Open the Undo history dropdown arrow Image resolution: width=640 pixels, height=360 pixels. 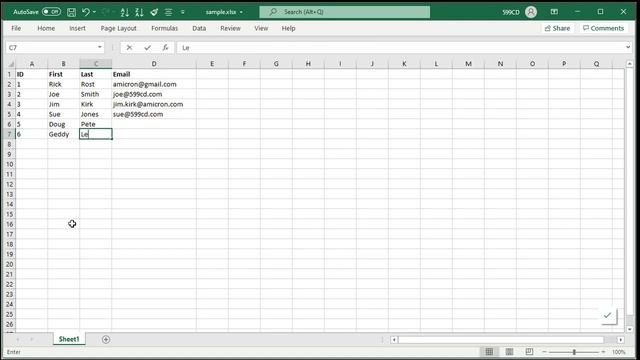(94, 12)
